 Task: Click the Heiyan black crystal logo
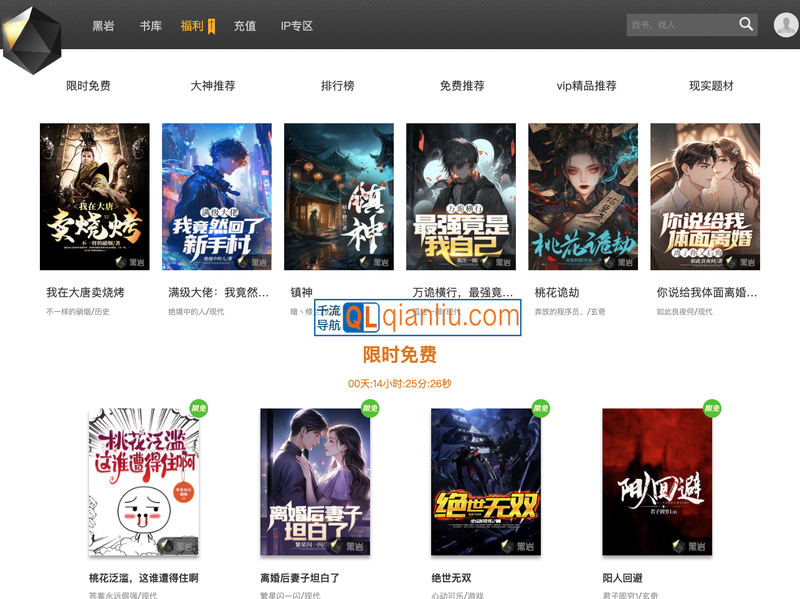32,38
